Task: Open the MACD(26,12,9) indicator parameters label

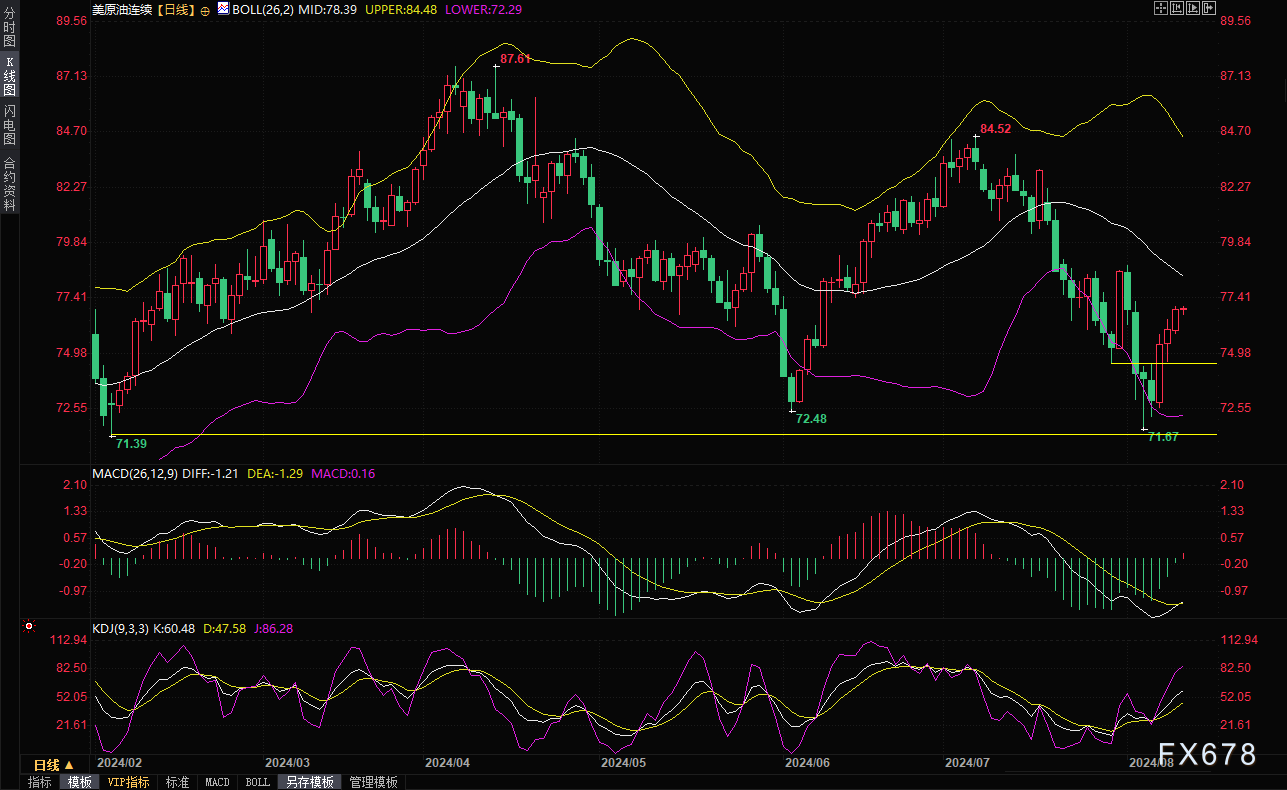Action: pyautogui.click(x=134, y=473)
